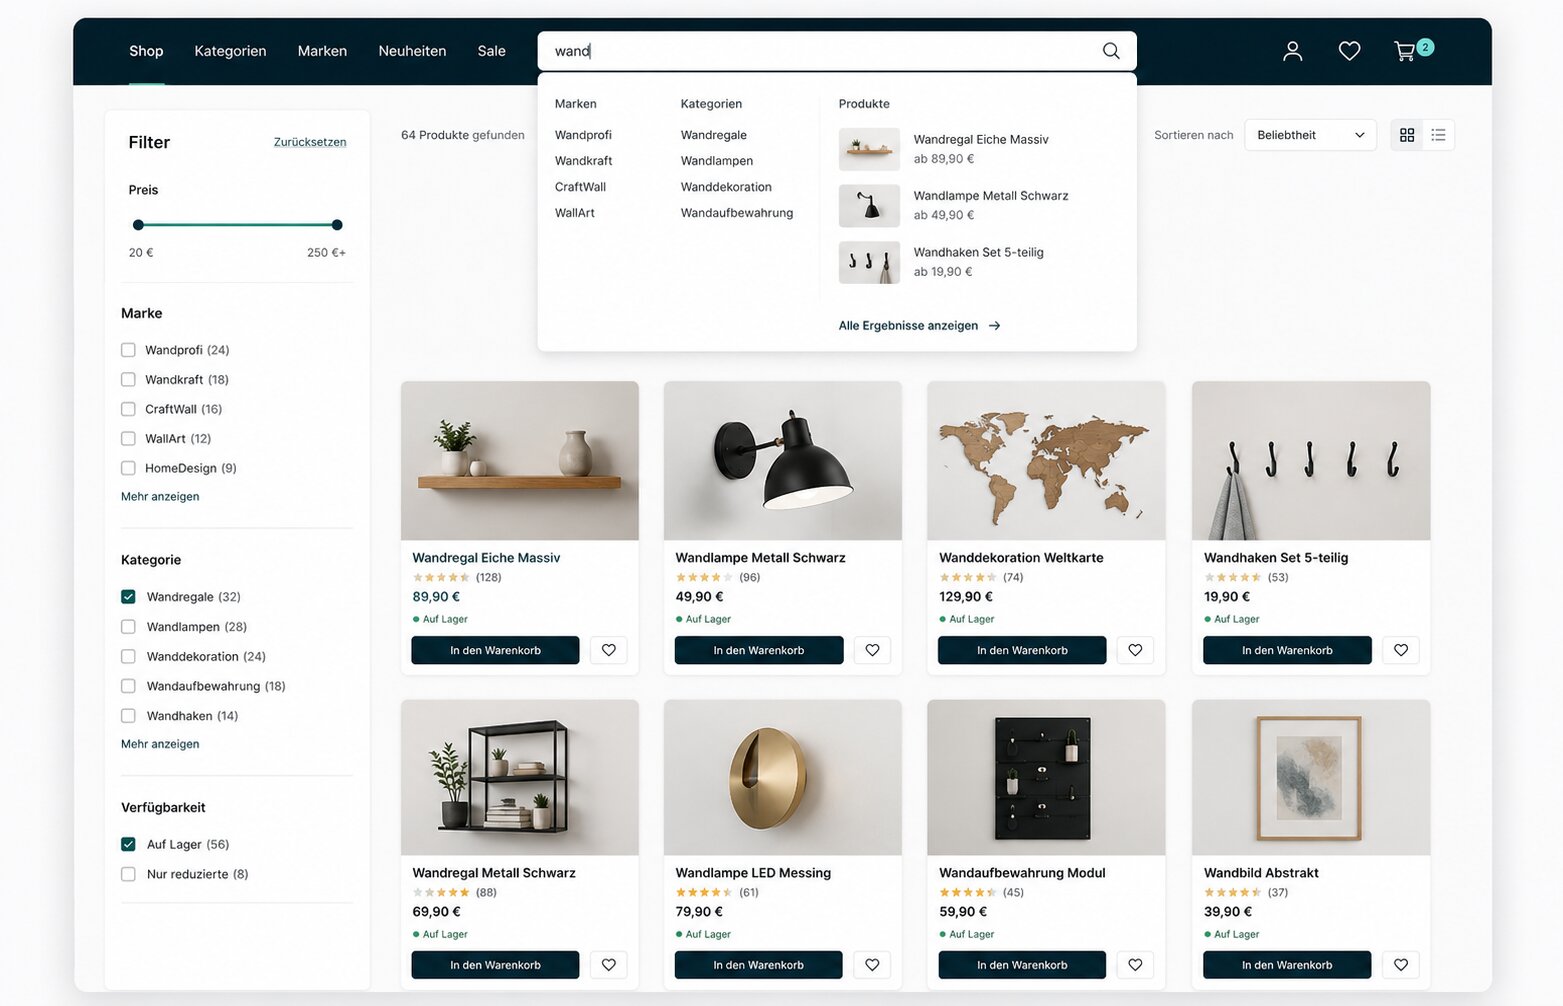
Task: Add Wandhaken Set 5-teilig to wishlist
Action: point(1401,650)
